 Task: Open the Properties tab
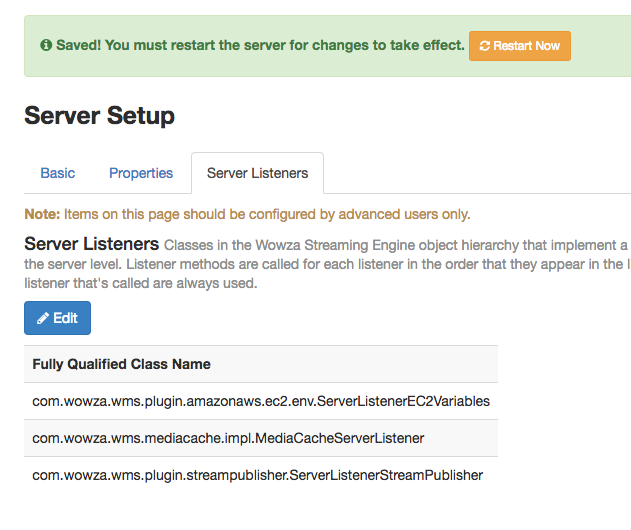pos(141,173)
